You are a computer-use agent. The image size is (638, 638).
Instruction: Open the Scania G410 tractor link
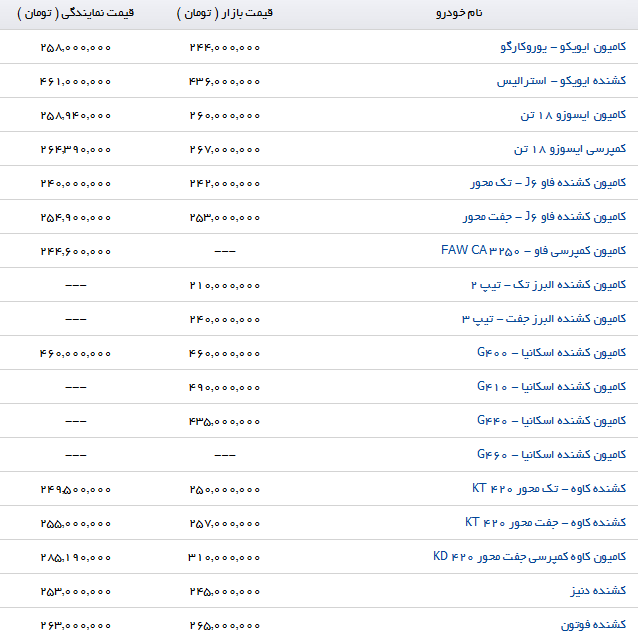tap(551, 387)
